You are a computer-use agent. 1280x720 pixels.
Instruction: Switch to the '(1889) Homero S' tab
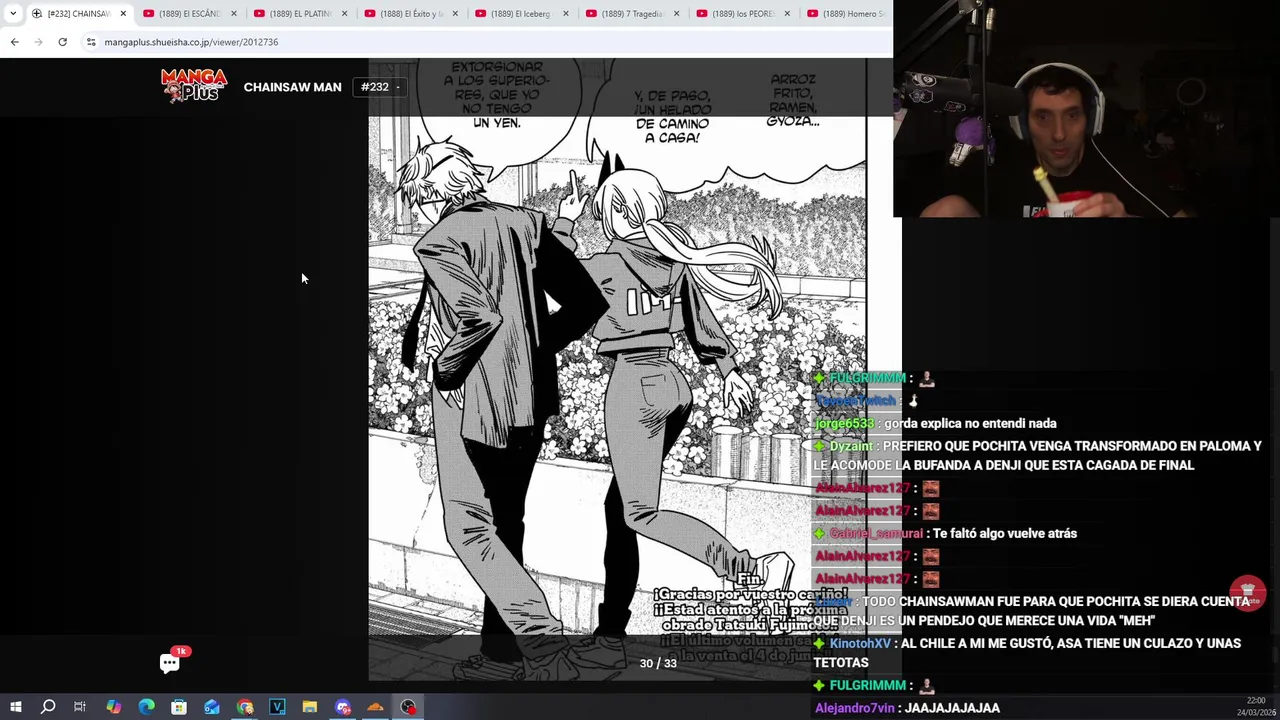pyautogui.click(x=846, y=14)
